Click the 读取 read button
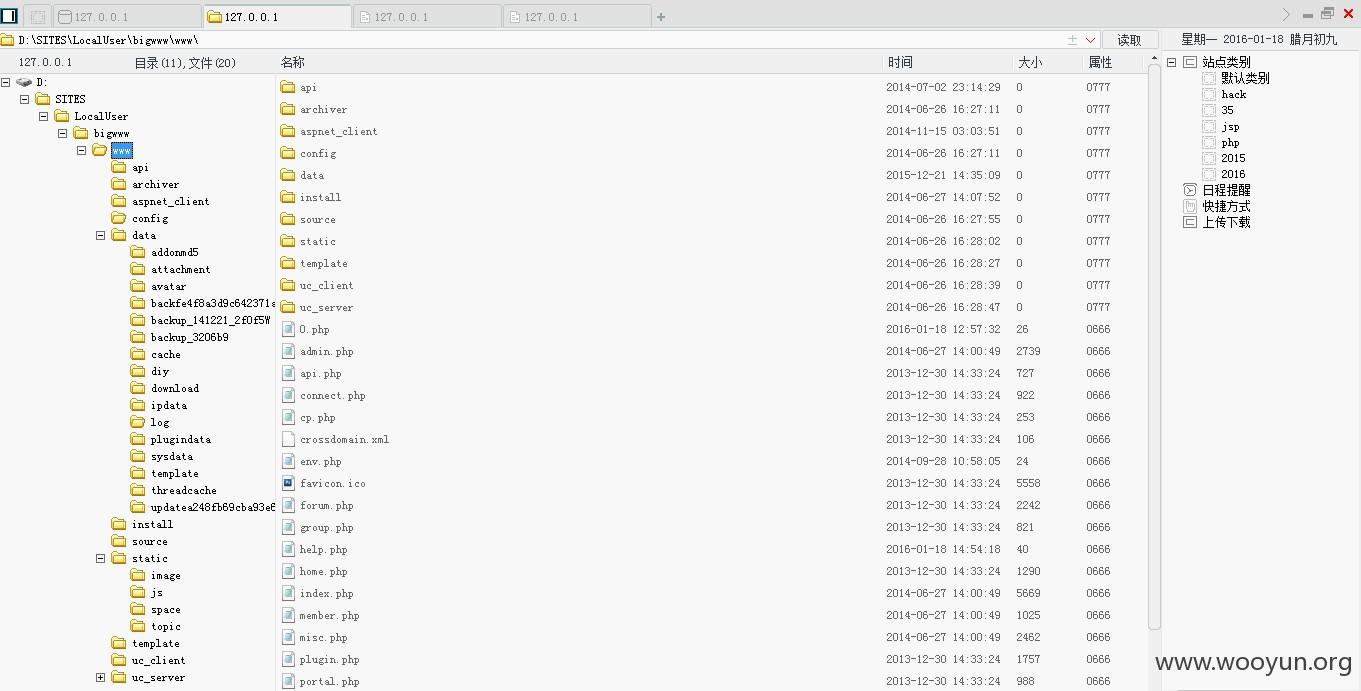The height and width of the screenshot is (691, 1361). (1129, 40)
